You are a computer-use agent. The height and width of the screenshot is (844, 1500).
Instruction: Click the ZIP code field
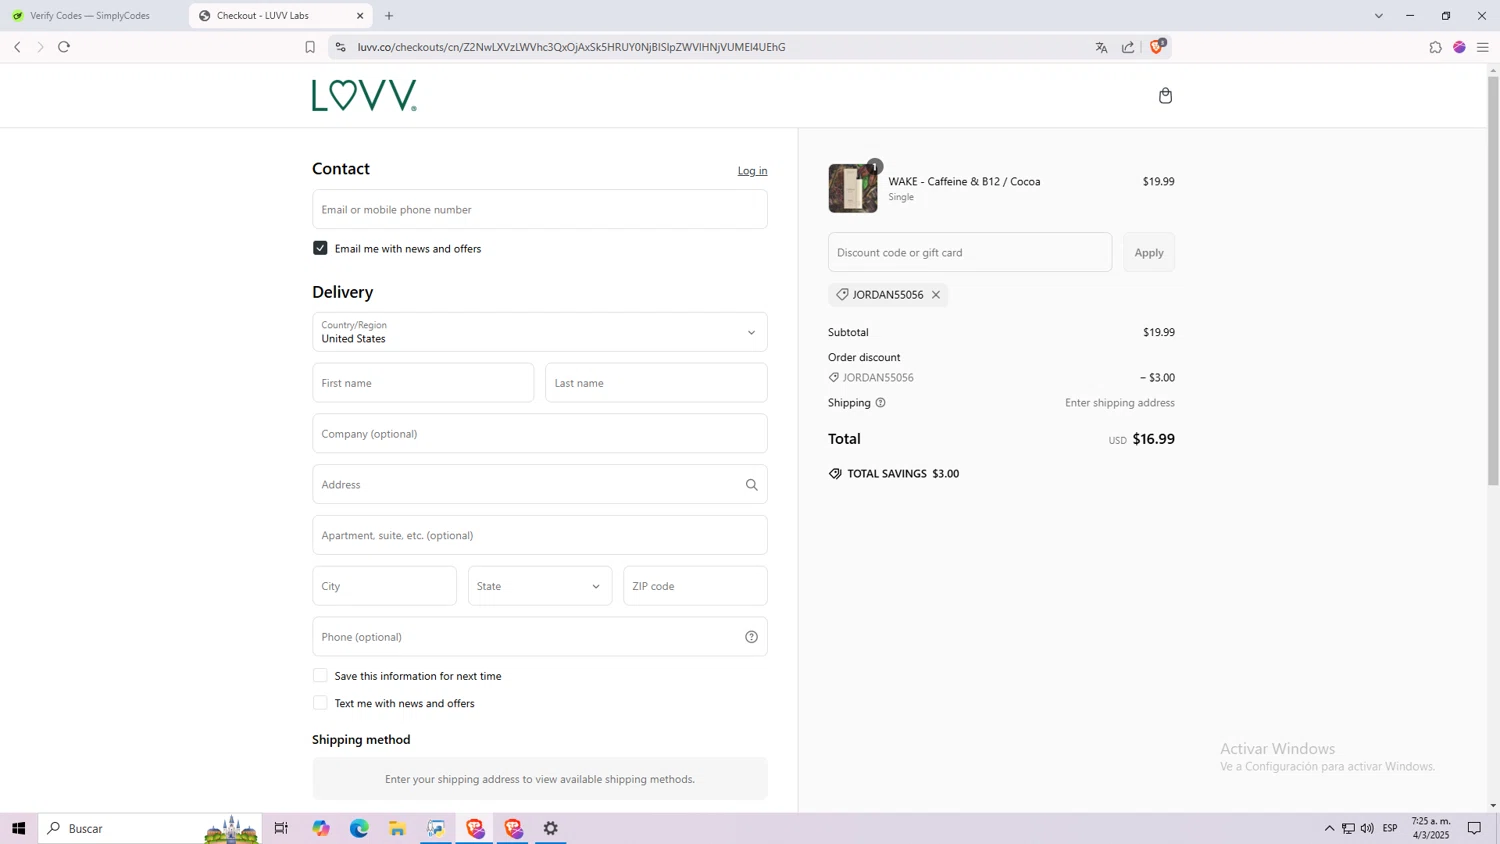click(695, 586)
